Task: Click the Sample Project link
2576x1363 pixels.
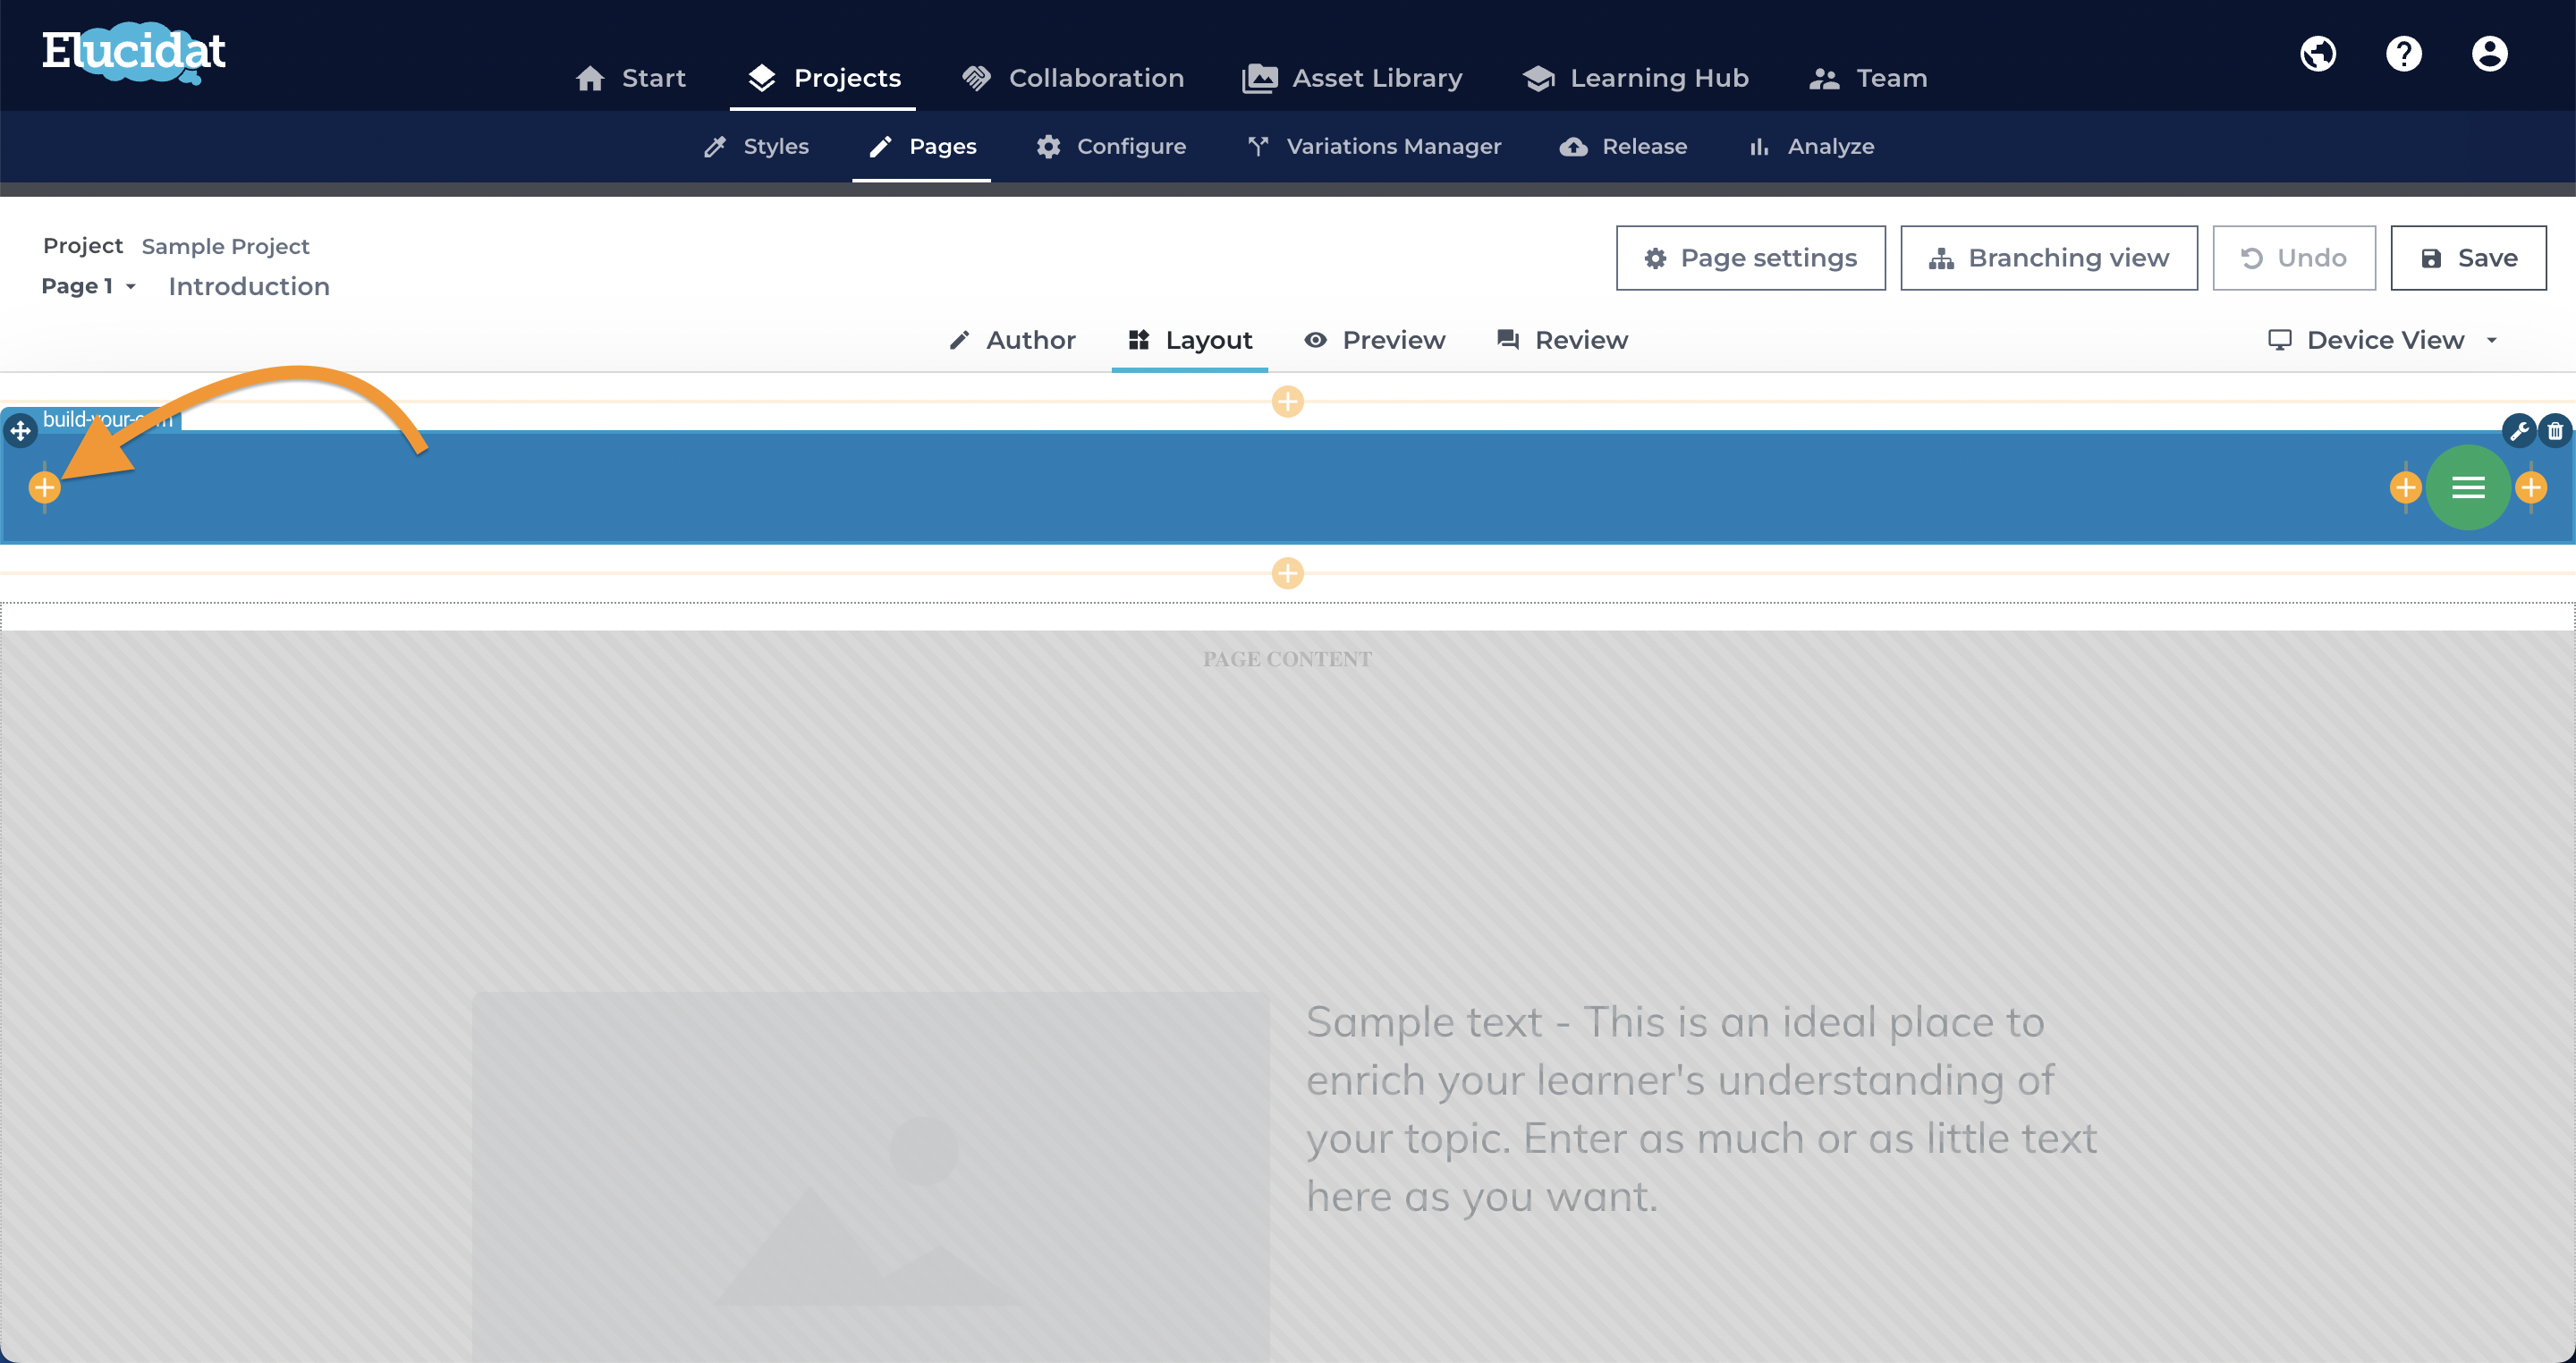Action: (x=225, y=246)
